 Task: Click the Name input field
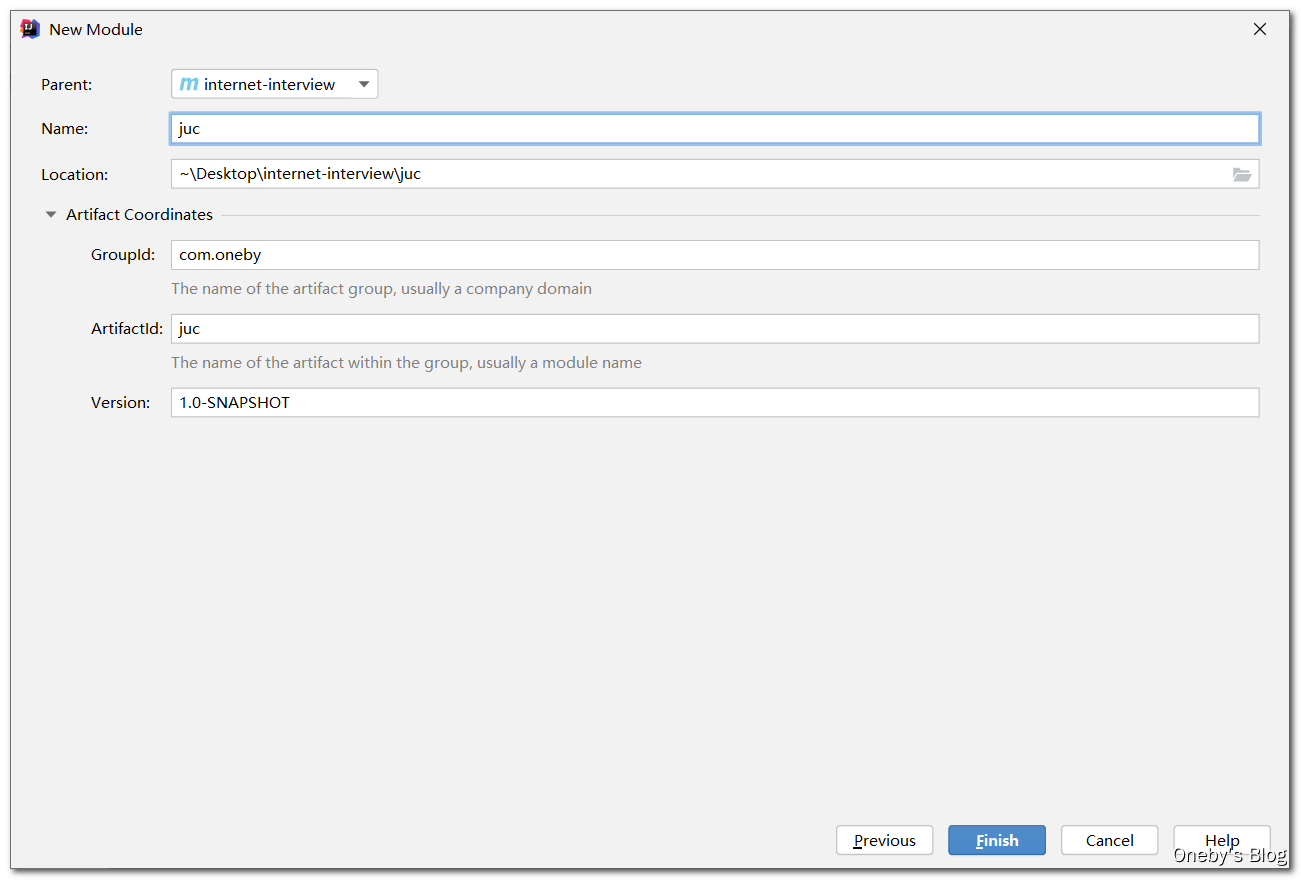(715, 129)
